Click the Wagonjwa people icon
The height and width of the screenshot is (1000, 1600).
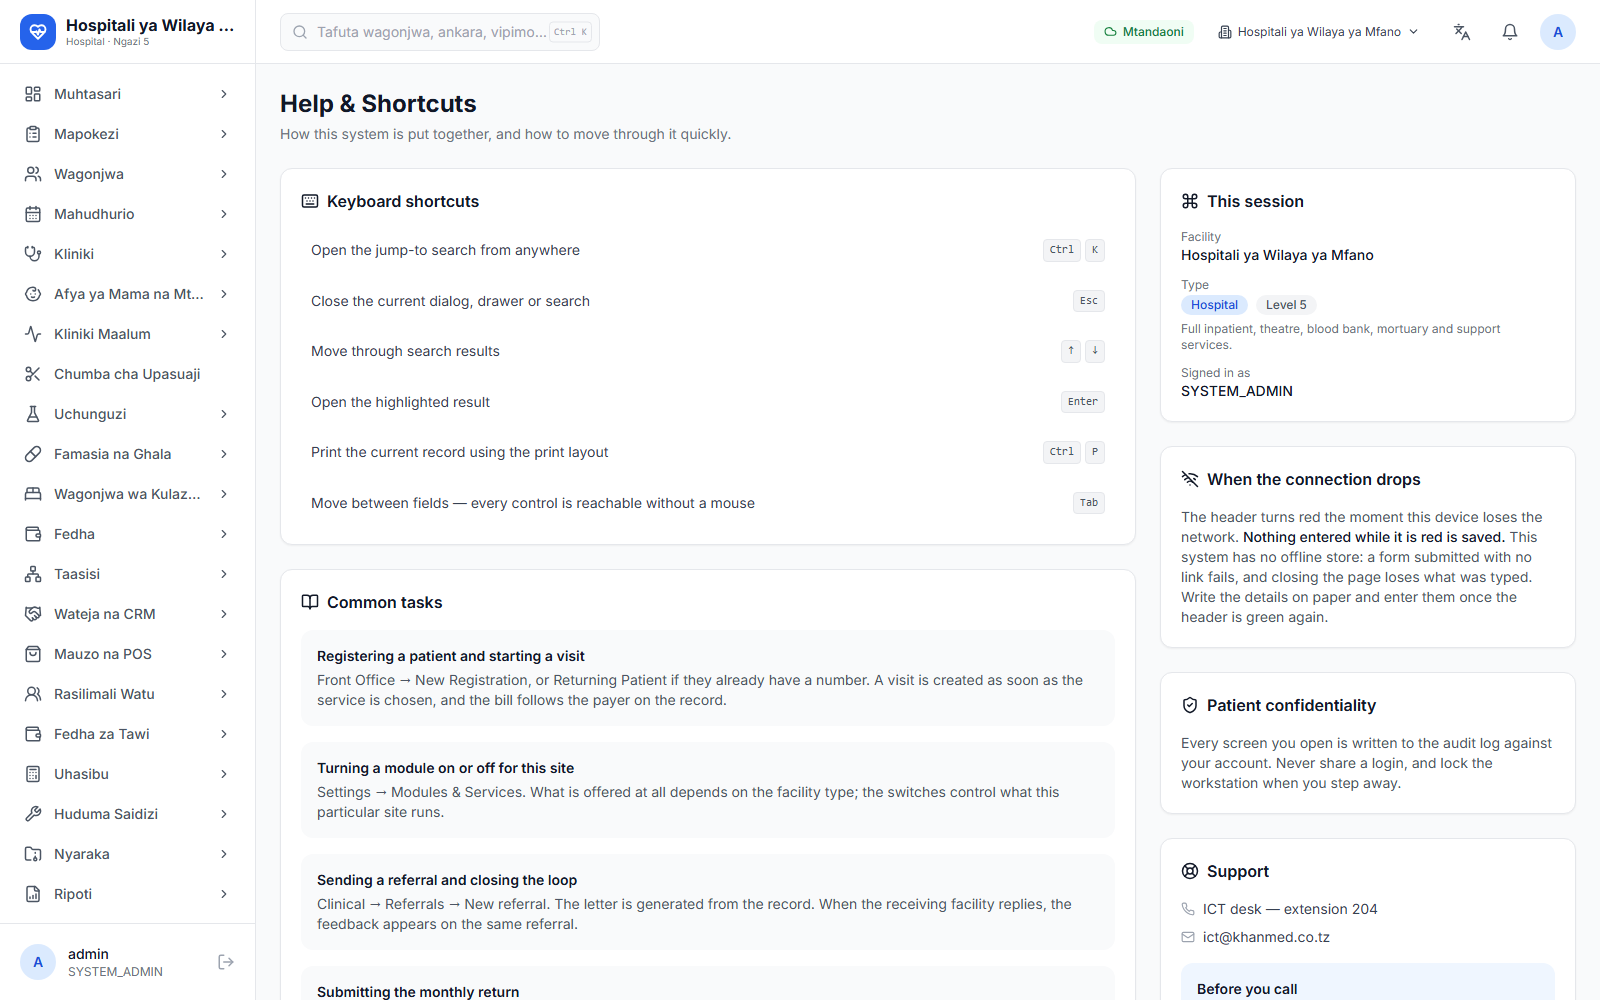point(33,174)
